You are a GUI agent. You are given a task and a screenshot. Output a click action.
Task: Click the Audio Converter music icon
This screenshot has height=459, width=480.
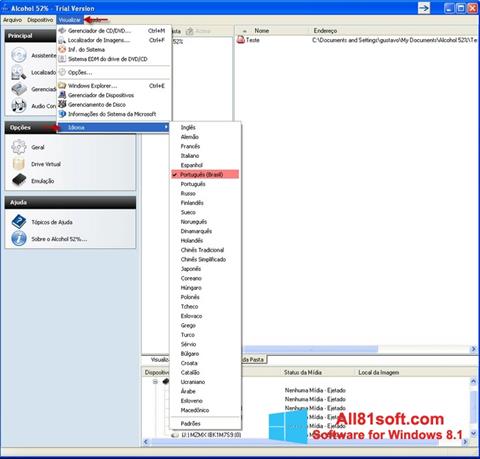19,106
